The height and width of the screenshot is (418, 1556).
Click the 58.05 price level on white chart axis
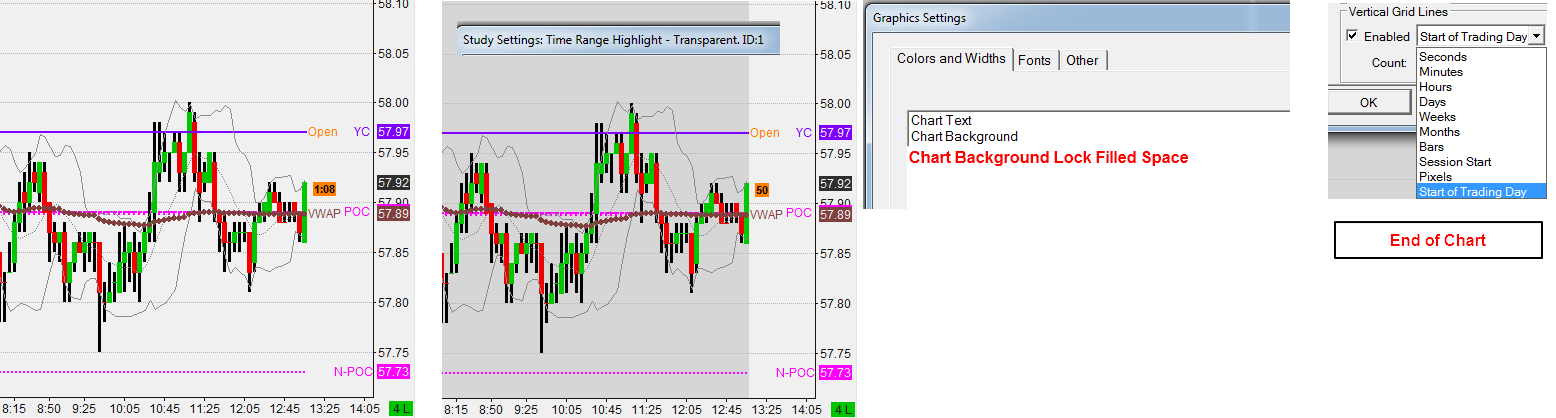(392, 52)
